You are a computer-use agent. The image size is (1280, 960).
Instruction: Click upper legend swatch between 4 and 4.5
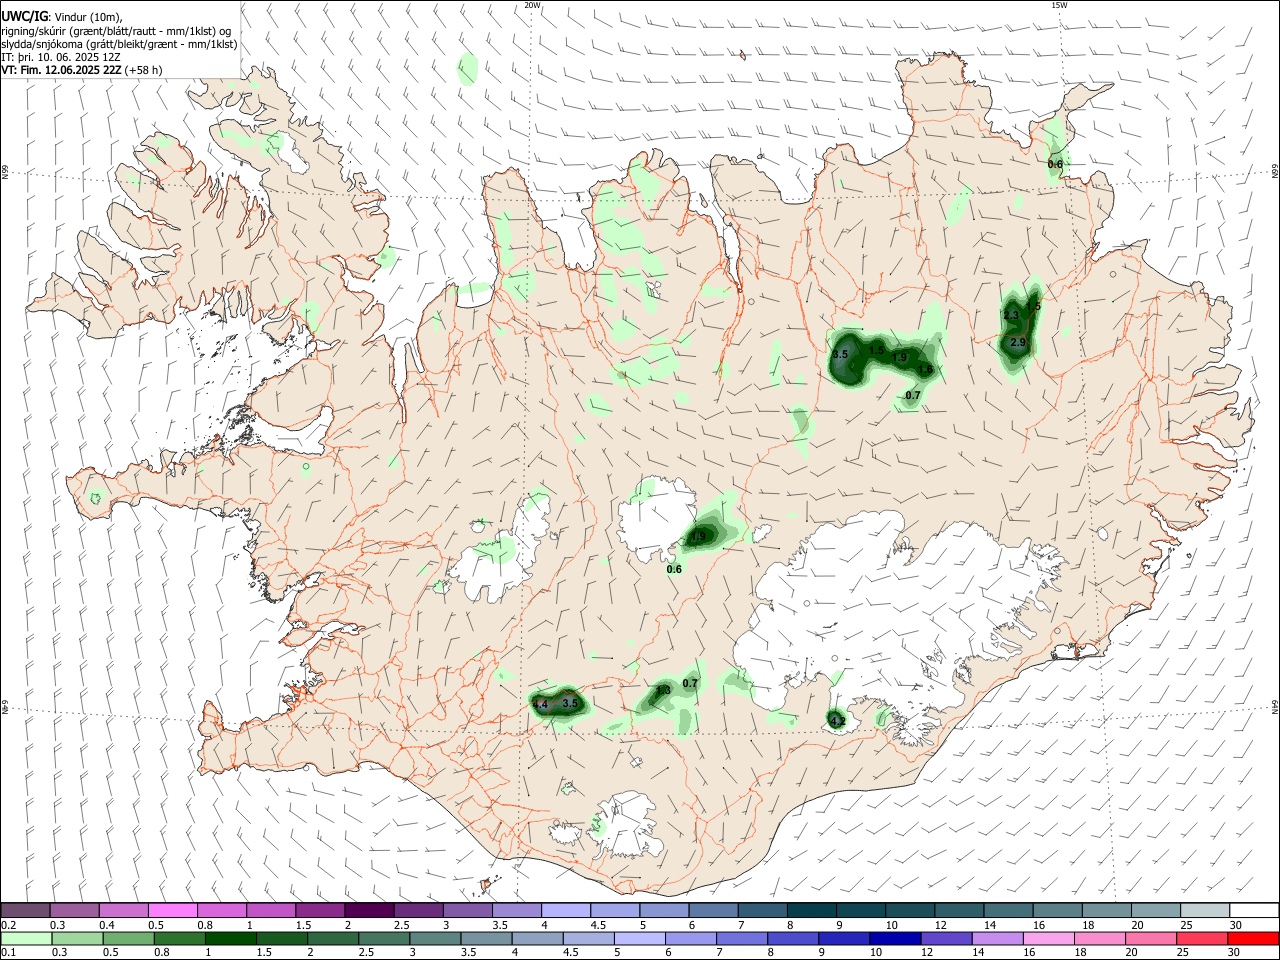coord(565,910)
